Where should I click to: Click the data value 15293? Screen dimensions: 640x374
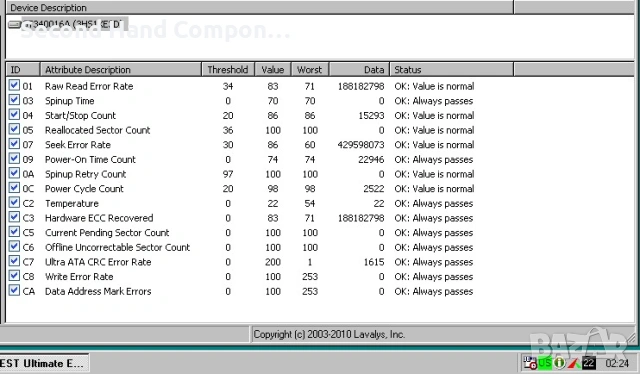[371, 116]
